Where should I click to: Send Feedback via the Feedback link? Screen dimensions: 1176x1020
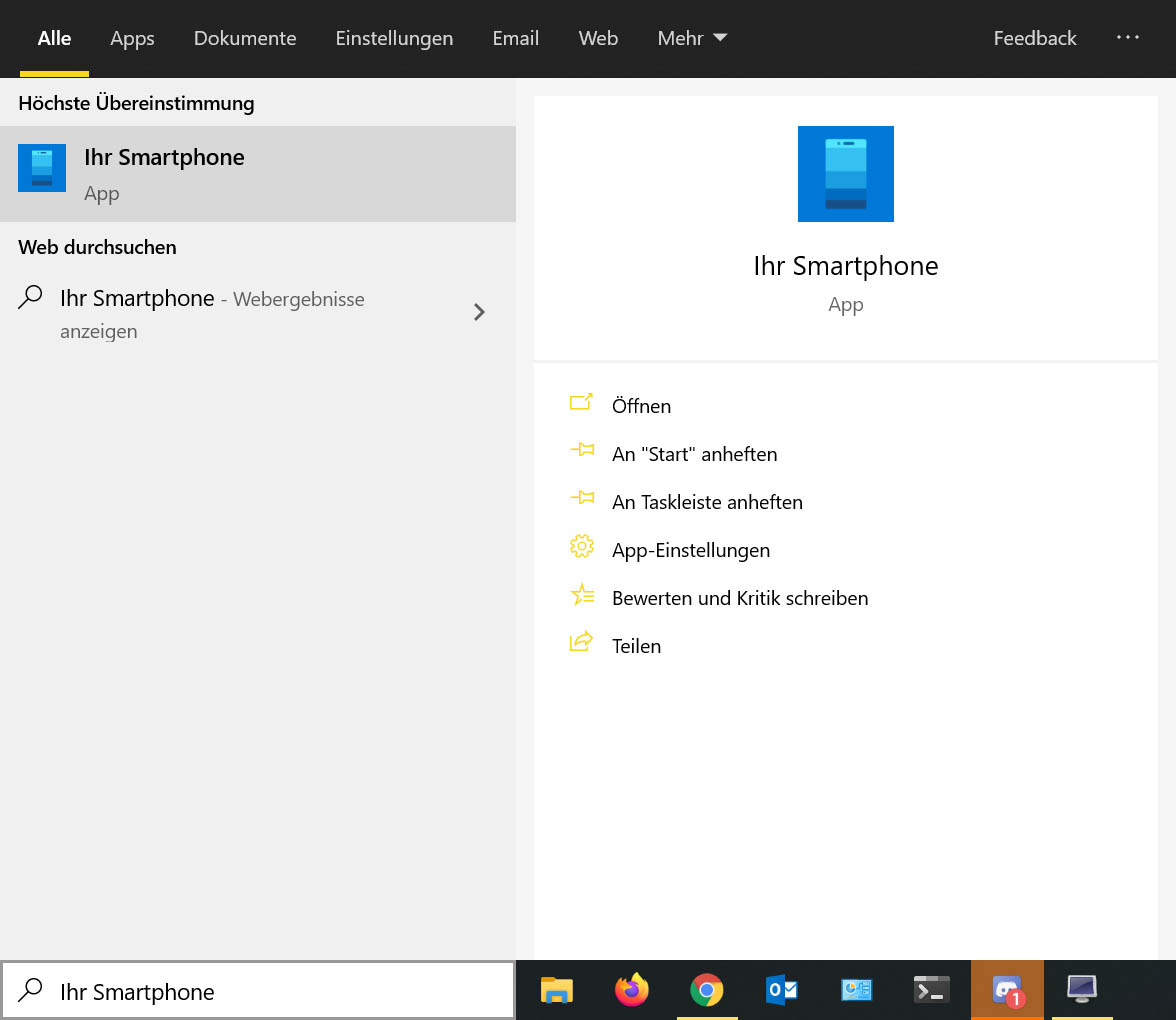[x=1035, y=38]
